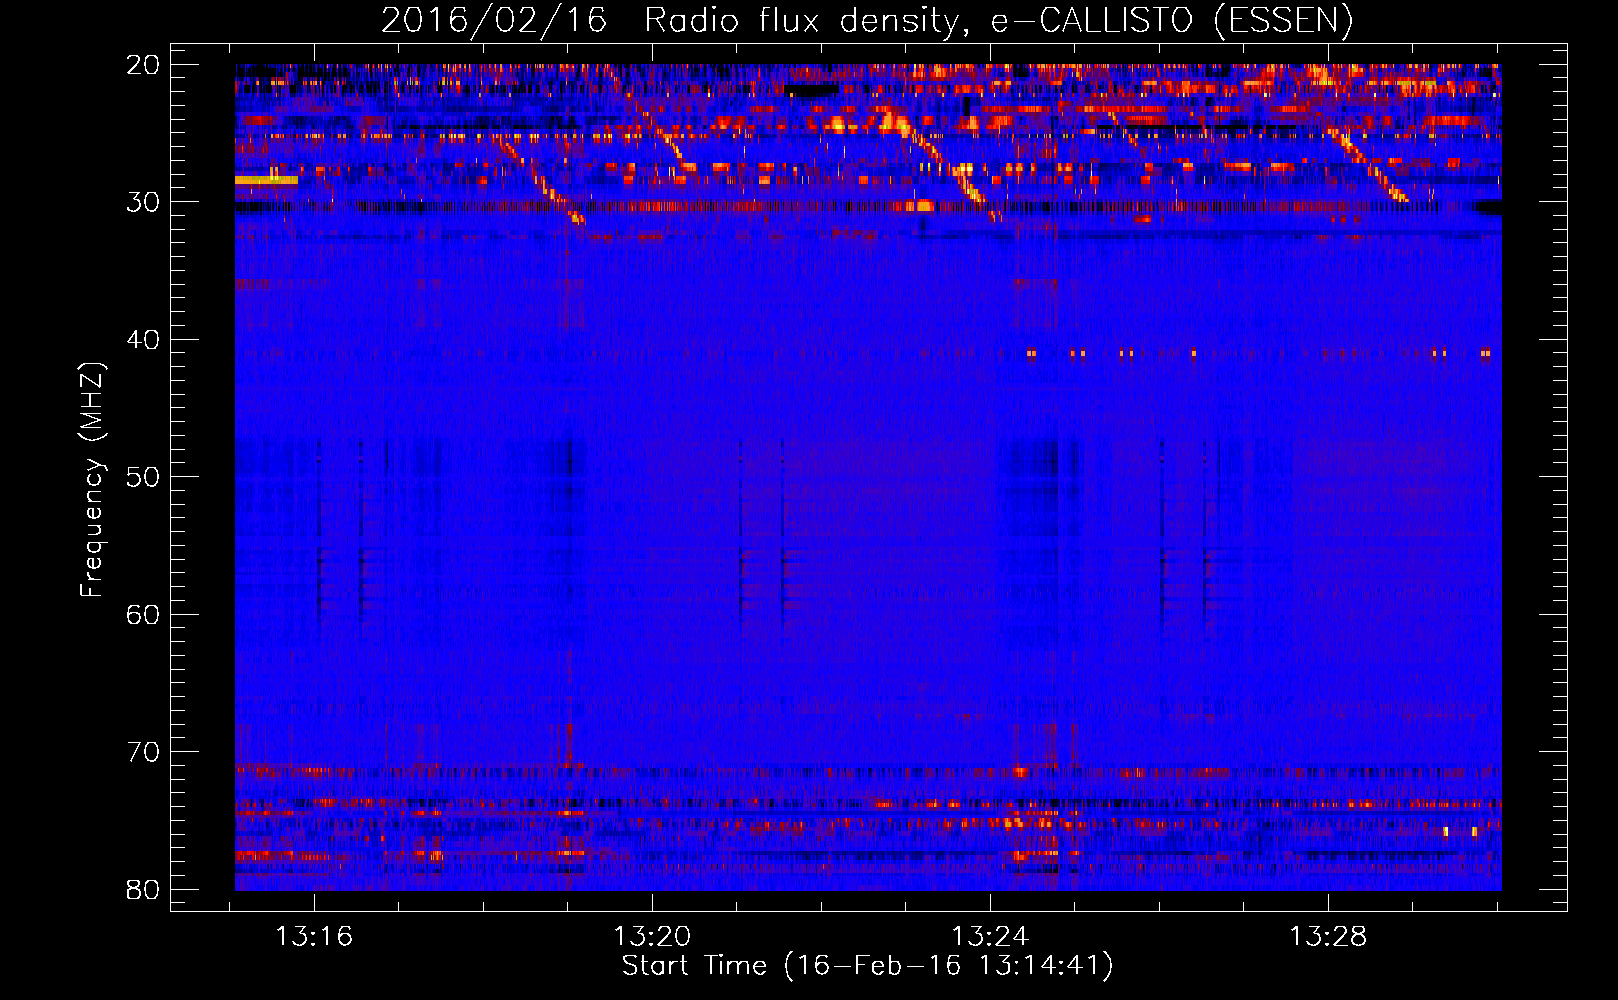Viewport: 1618px width, 1000px height.
Task: Click the bright yellow bar near 28 MHz
Action: tap(266, 180)
